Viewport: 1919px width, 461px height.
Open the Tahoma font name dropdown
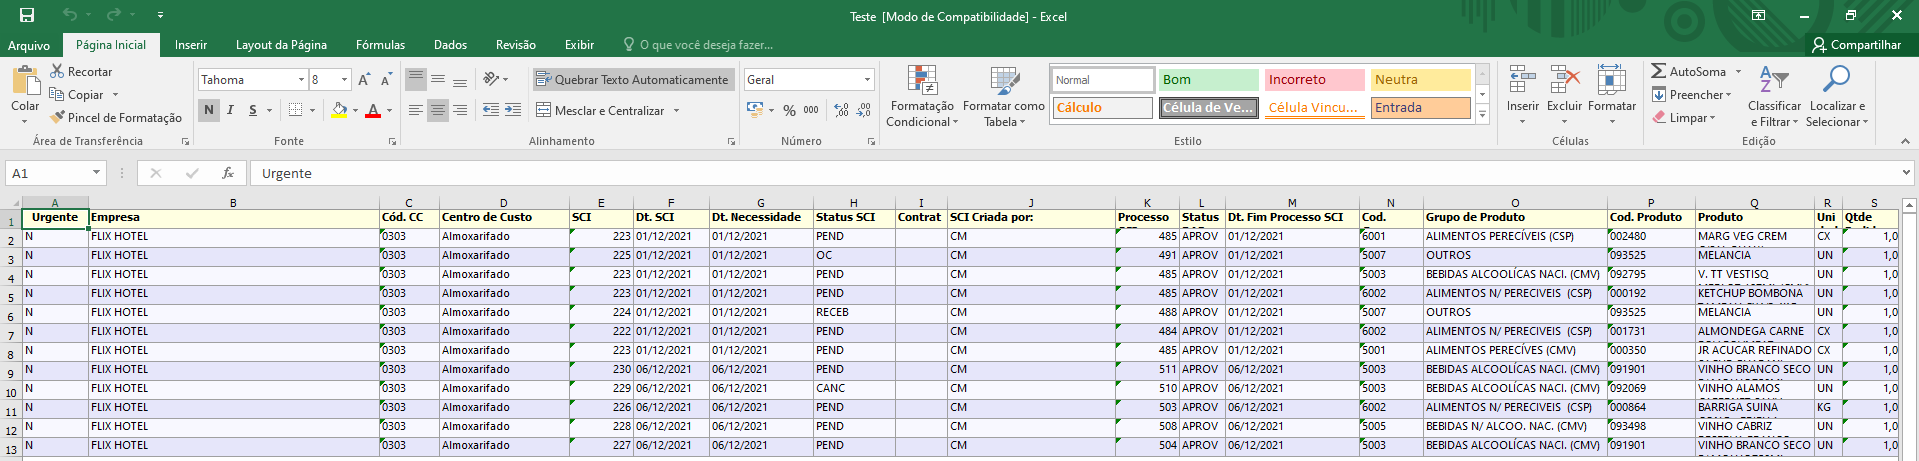tap(301, 79)
